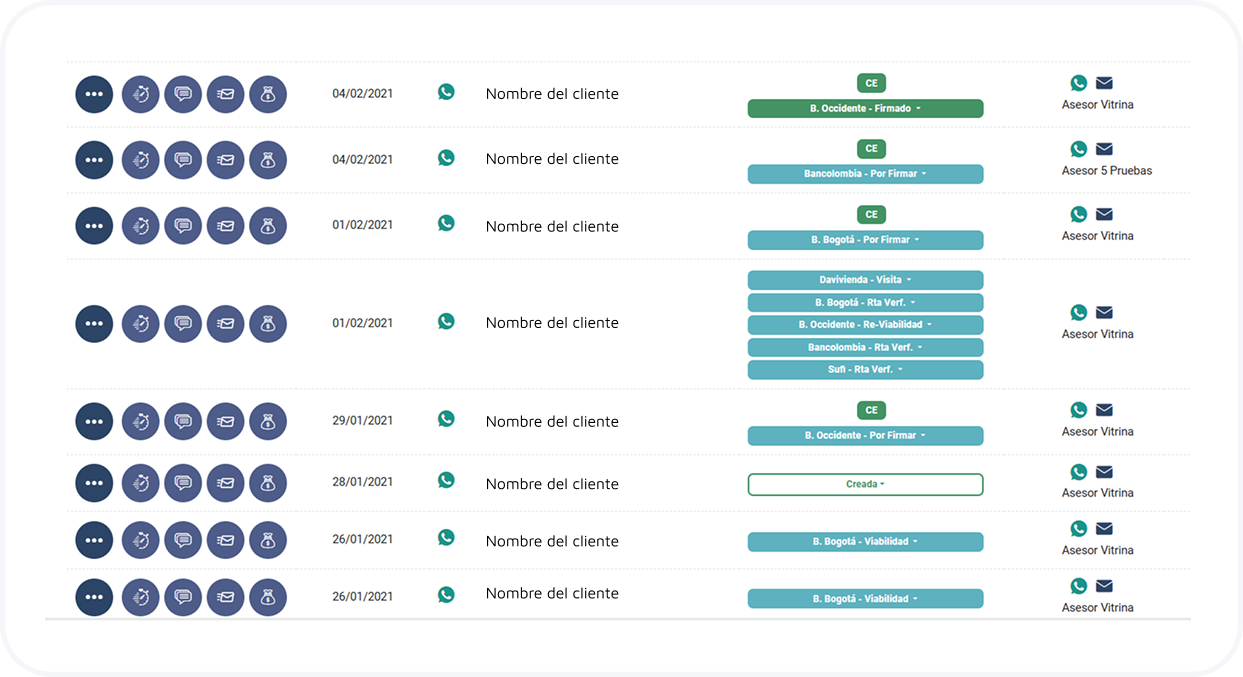Open the Davivienda - Visita dropdown

pyautogui.click(x=865, y=281)
